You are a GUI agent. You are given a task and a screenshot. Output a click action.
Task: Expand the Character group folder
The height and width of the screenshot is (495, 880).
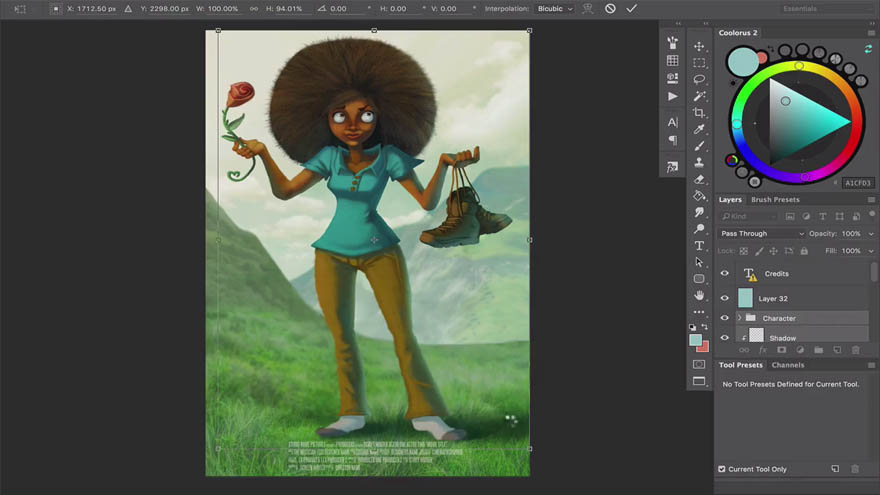point(740,318)
